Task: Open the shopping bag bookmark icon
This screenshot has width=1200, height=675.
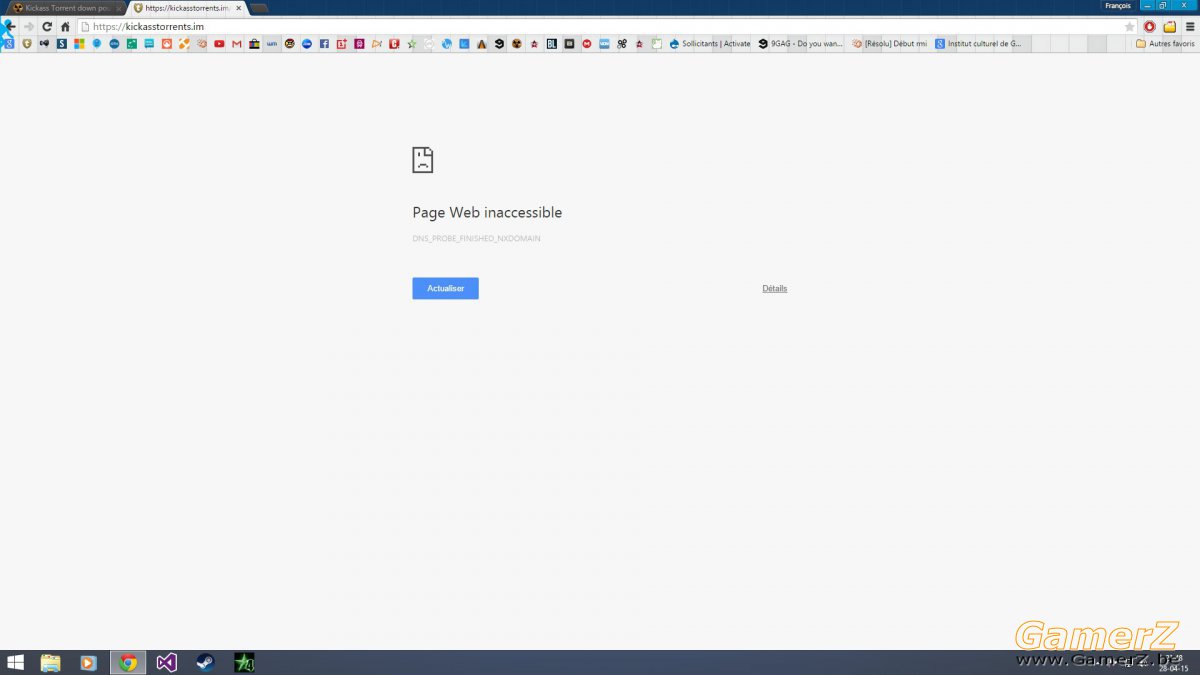Action: [254, 44]
